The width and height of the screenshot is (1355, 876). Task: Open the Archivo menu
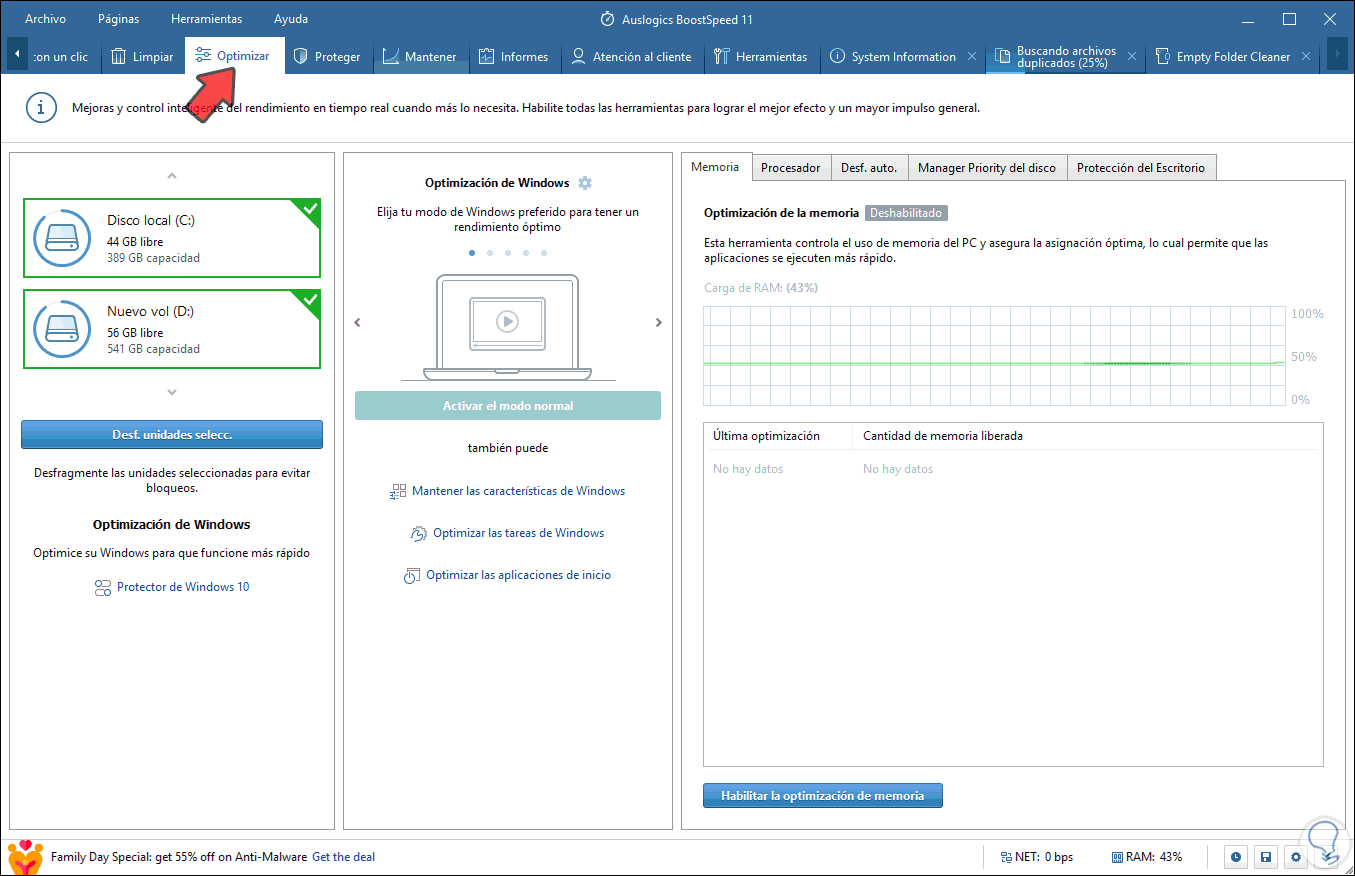pyautogui.click(x=46, y=19)
